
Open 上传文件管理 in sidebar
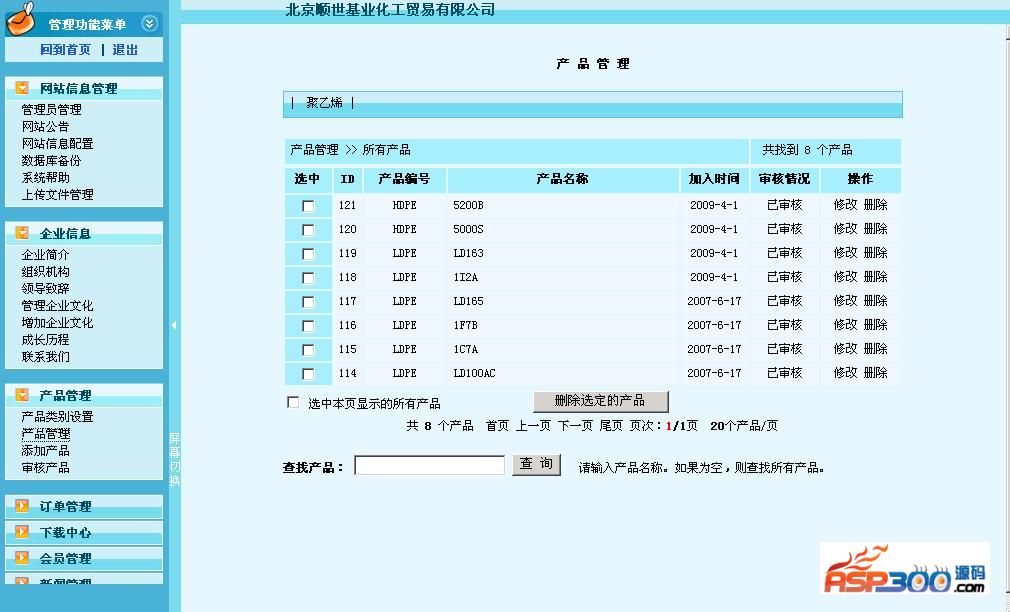(57, 194)
